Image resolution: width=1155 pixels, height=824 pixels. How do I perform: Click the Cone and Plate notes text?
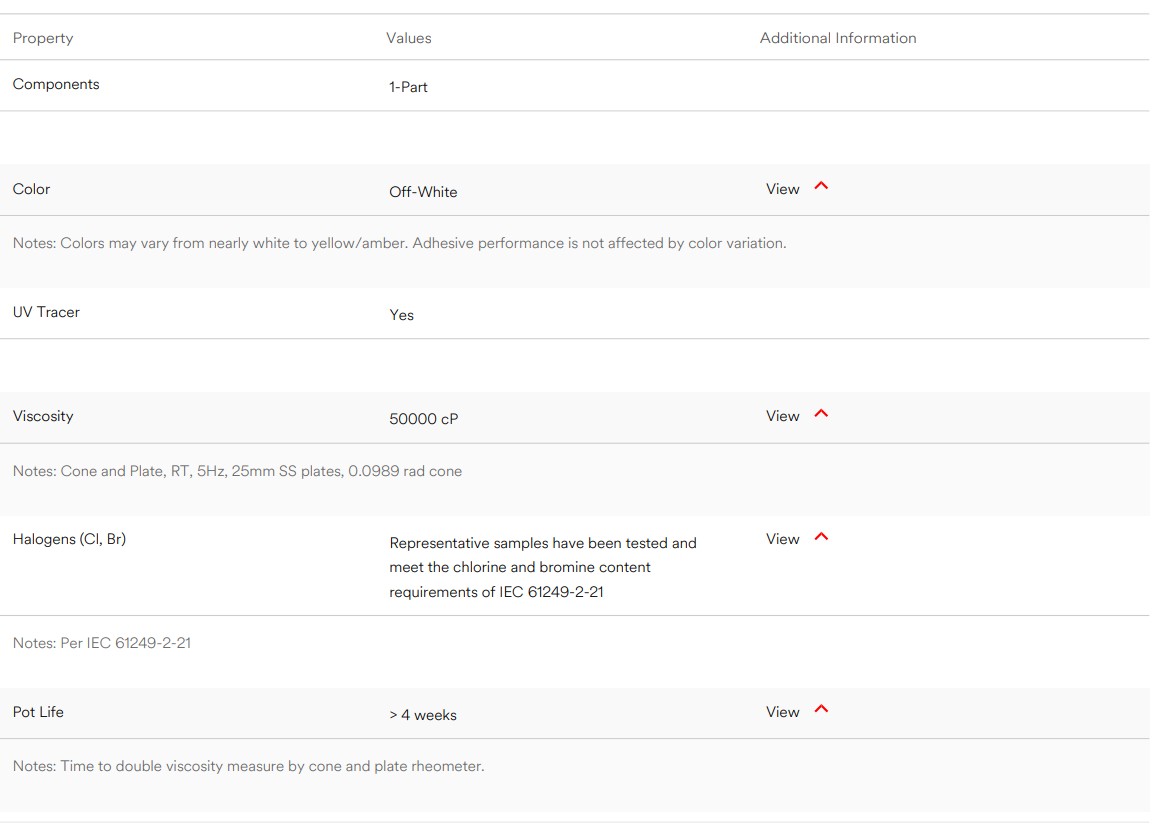click(x=237, y=471)
